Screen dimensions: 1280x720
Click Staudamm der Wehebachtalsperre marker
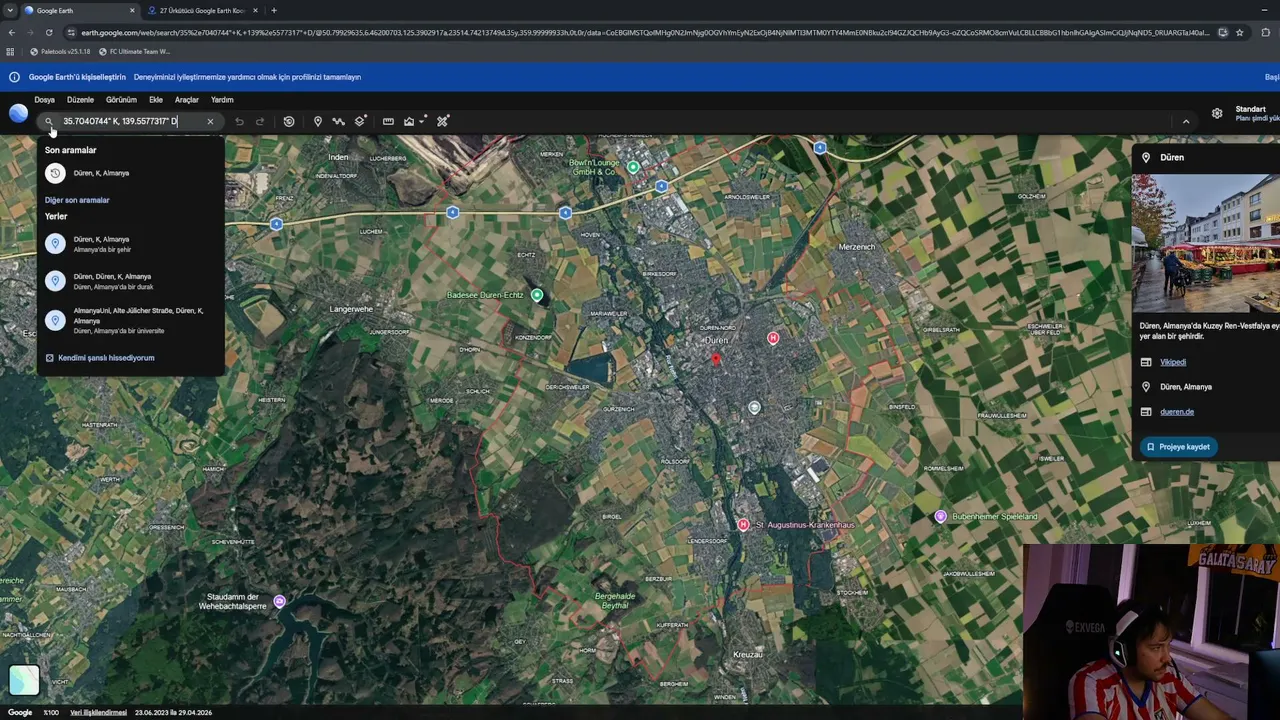(x=280, y=601)
